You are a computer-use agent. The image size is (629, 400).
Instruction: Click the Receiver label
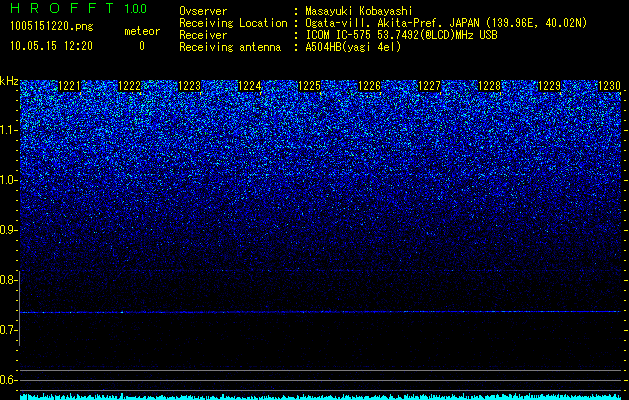coord(203,35)
